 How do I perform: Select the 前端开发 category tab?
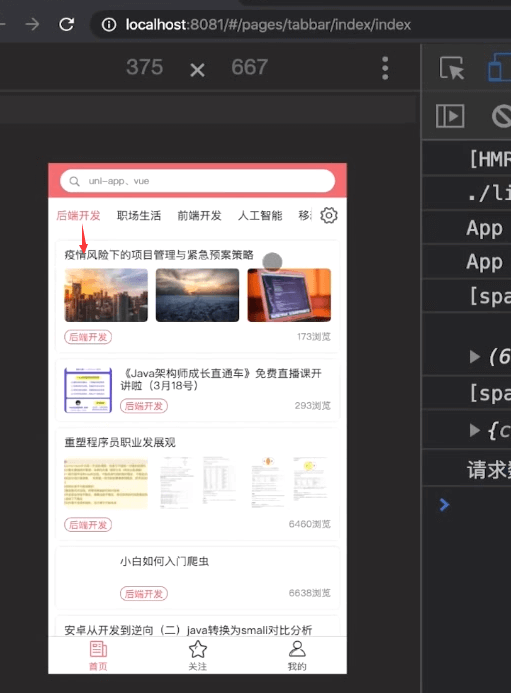point(199,216)
